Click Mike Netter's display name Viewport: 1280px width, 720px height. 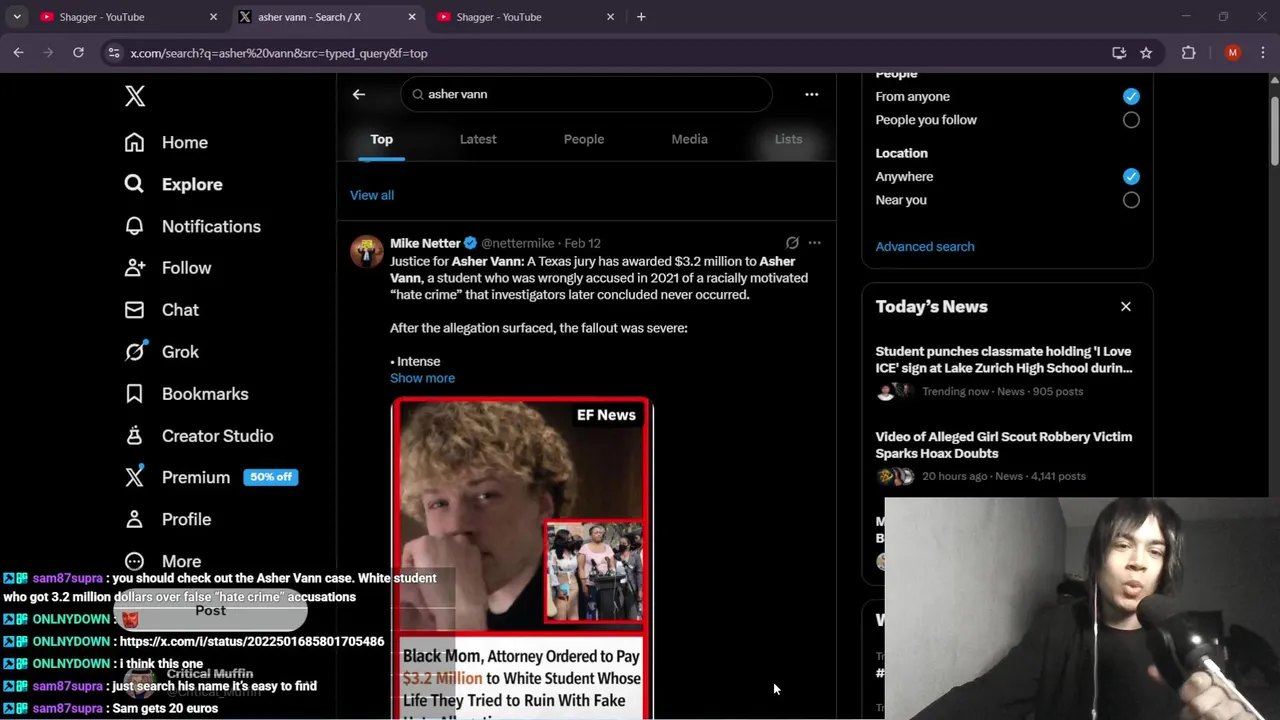(425, 243)
